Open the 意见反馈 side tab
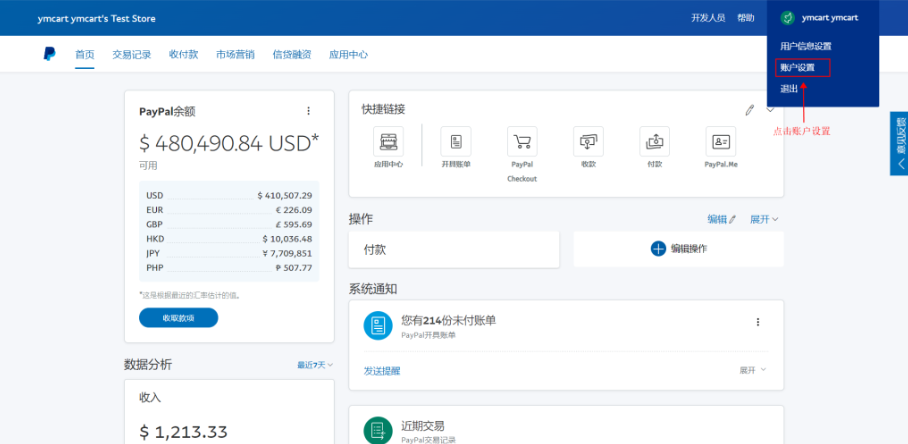The height and width of the screenshot is (444, 908). (x=899, y=144)
